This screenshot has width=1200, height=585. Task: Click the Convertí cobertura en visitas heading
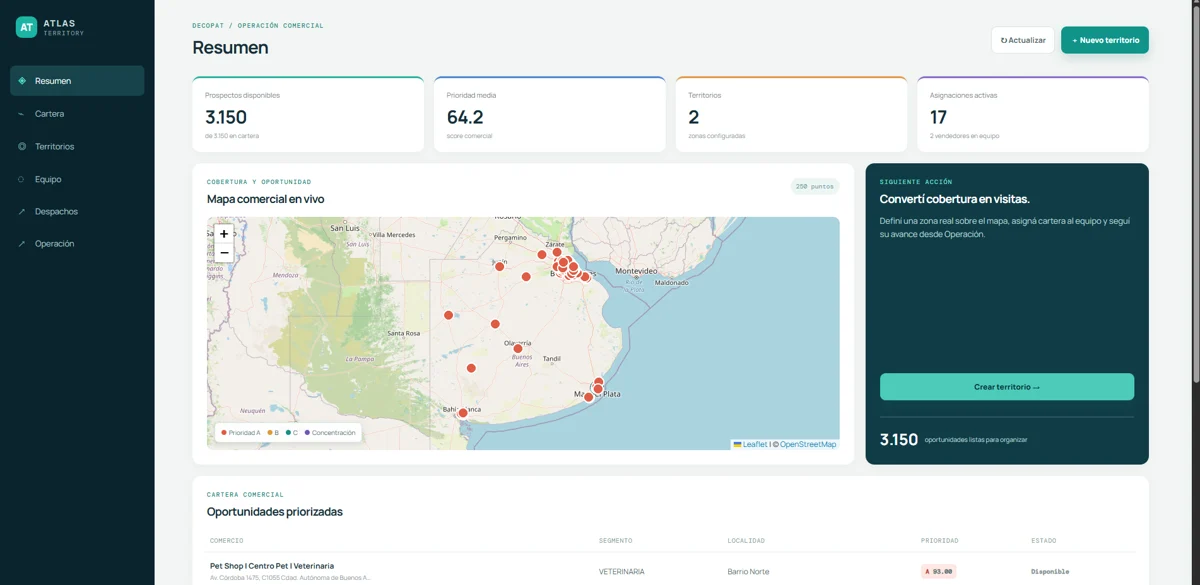(955, 199)
